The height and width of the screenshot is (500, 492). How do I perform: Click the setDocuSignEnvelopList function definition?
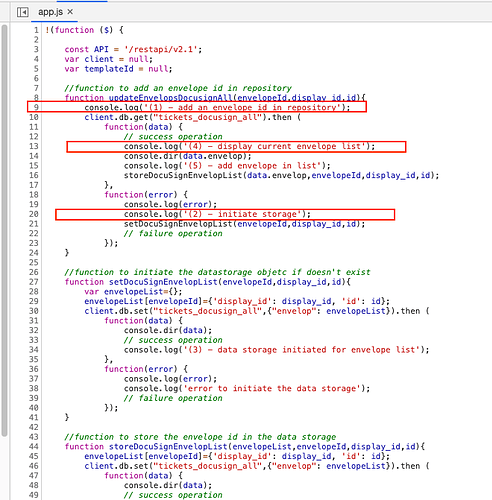pyautogui.click(x=208, y=282)
